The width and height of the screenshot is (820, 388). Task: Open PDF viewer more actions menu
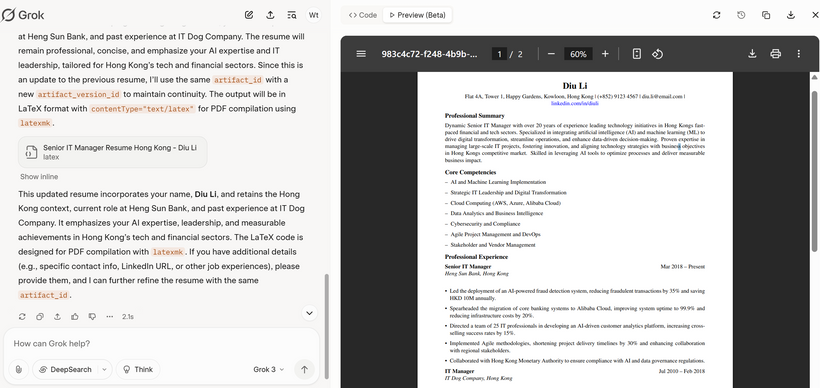(x=799, y=54)
